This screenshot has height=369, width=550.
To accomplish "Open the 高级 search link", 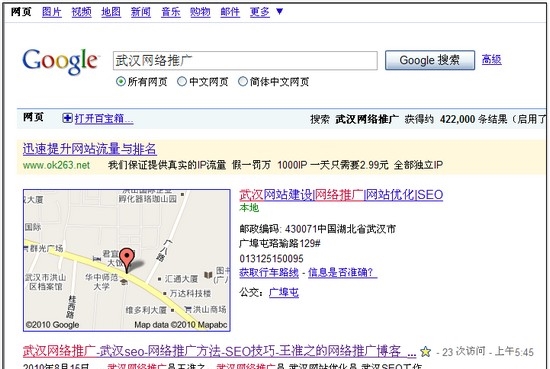I will click(491, 59).
